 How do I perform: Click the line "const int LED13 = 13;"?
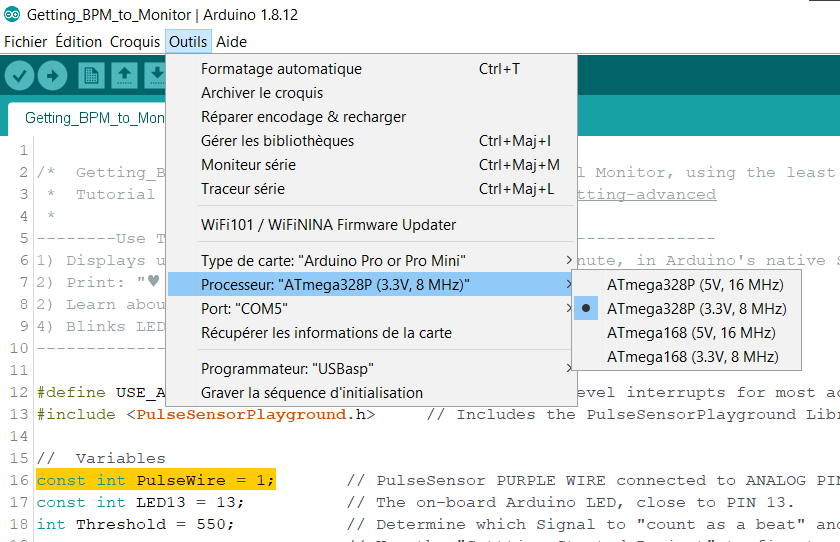click(140, 502)
